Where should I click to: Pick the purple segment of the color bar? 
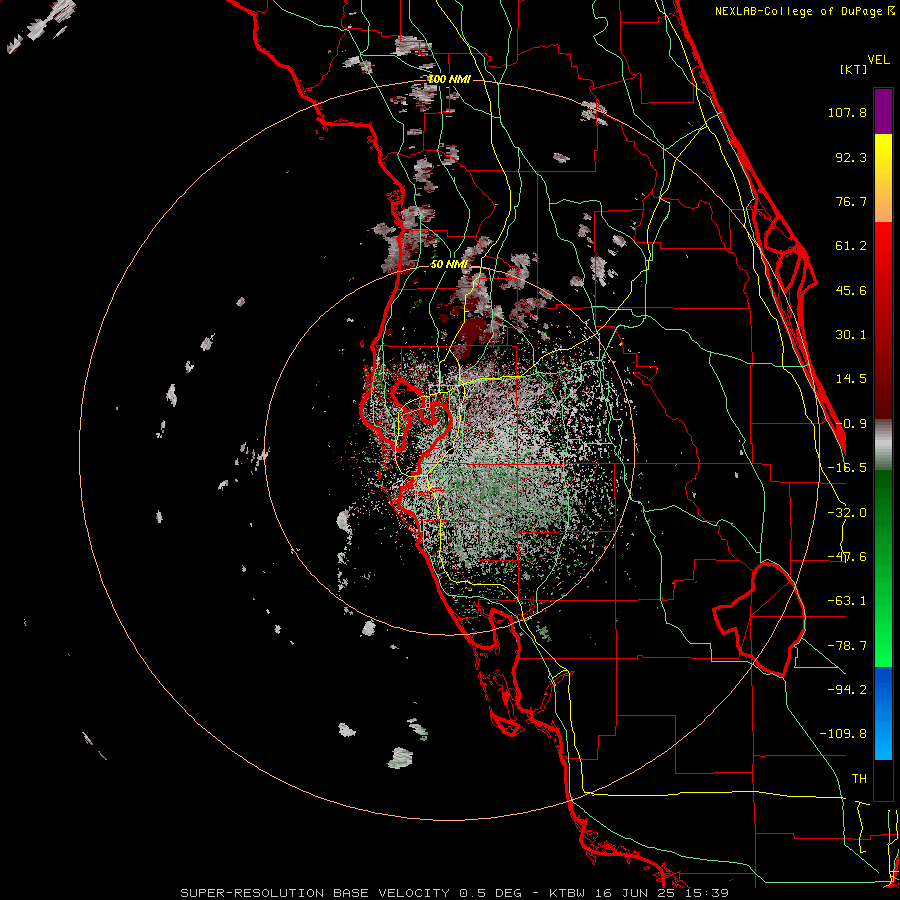(883, 111)
